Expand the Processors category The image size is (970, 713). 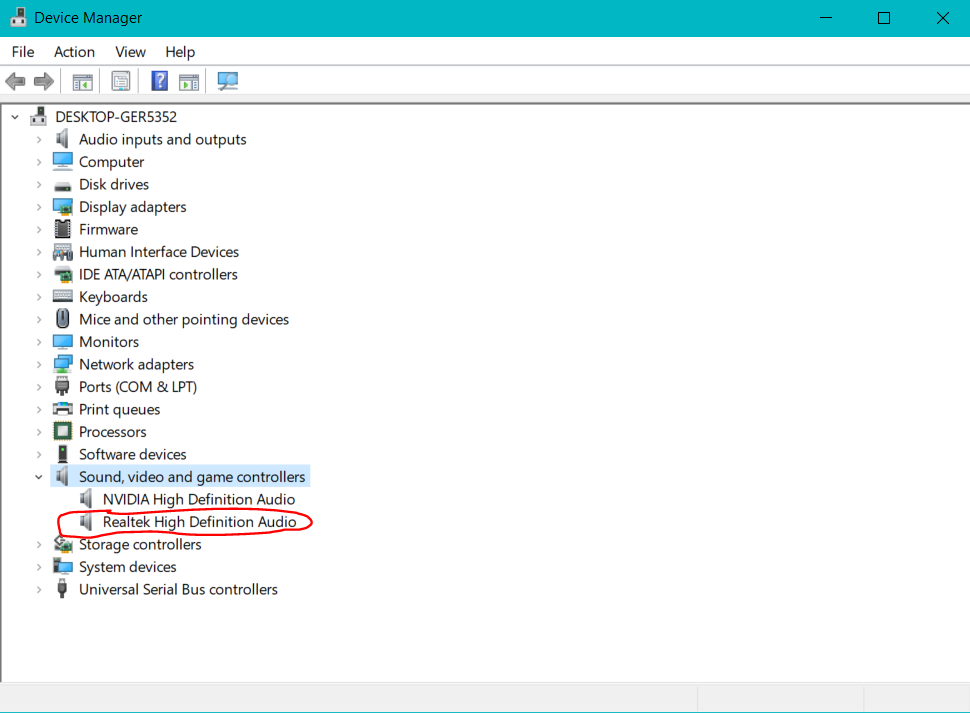click(39, 432)
